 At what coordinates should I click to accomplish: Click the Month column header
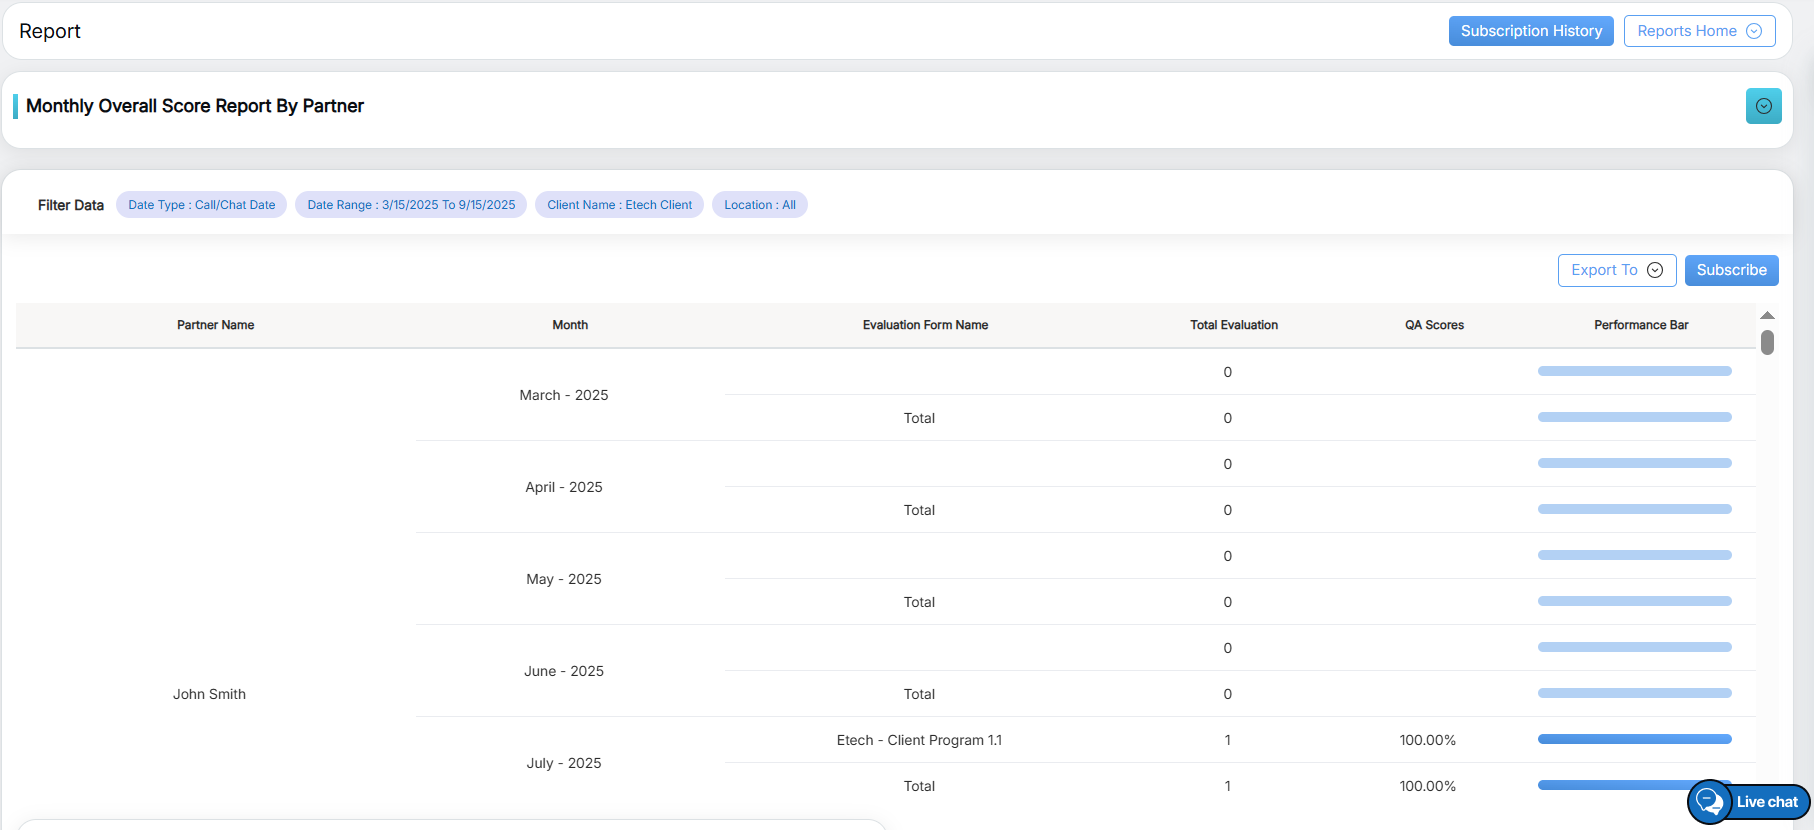click(x=570, y=325)
